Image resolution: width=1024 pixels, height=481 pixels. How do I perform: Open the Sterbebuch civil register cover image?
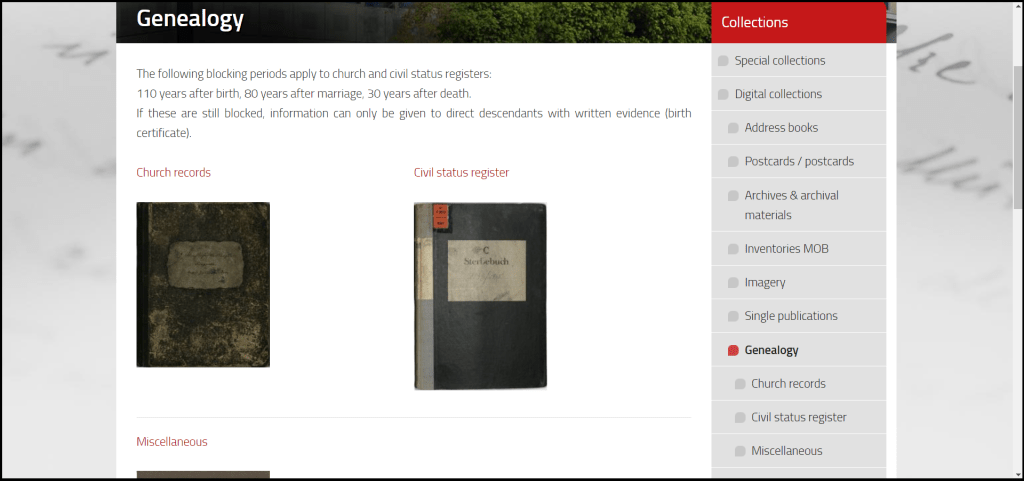coord(481,296)
